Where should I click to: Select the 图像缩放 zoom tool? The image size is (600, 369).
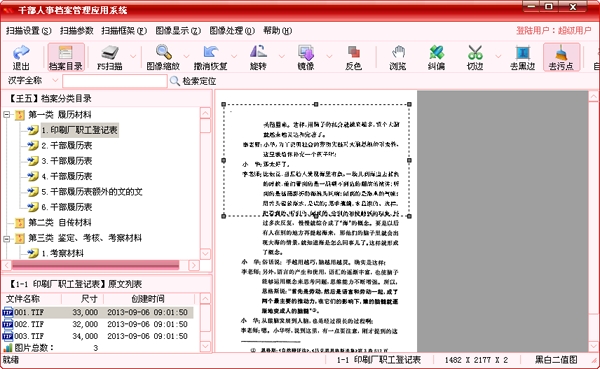163,57
